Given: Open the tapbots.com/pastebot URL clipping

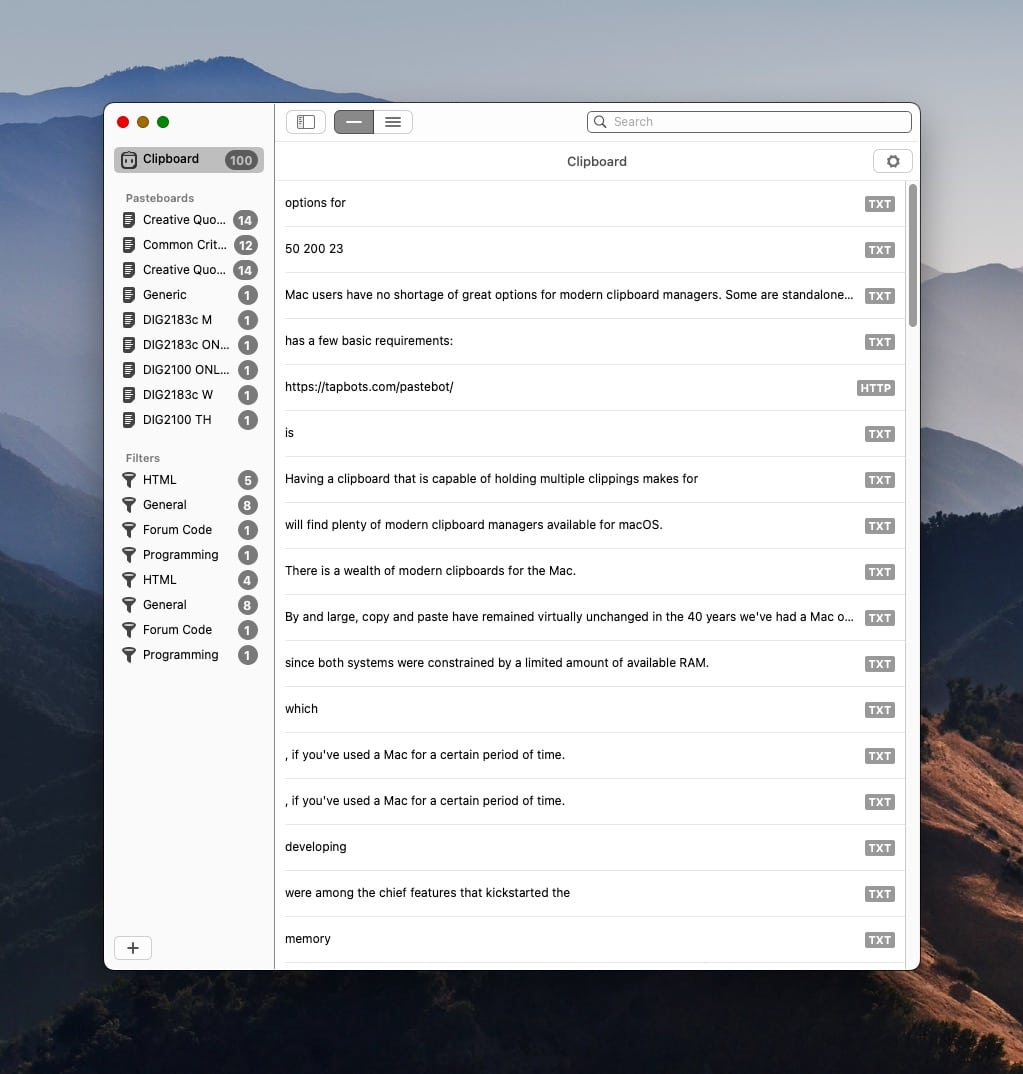Looking at the screenshot, I should 369,387.
